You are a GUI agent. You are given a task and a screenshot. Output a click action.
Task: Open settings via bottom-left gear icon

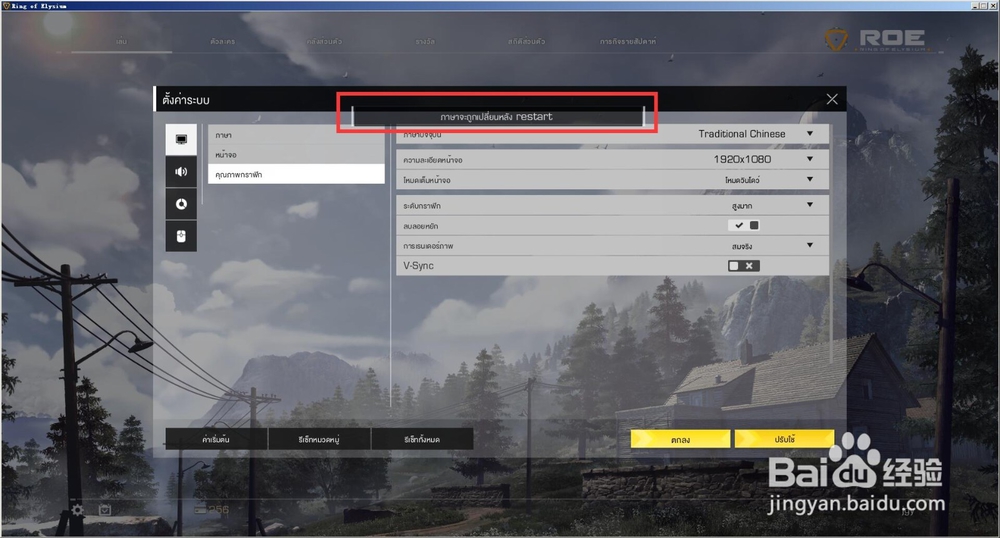(x=78, y=510)
